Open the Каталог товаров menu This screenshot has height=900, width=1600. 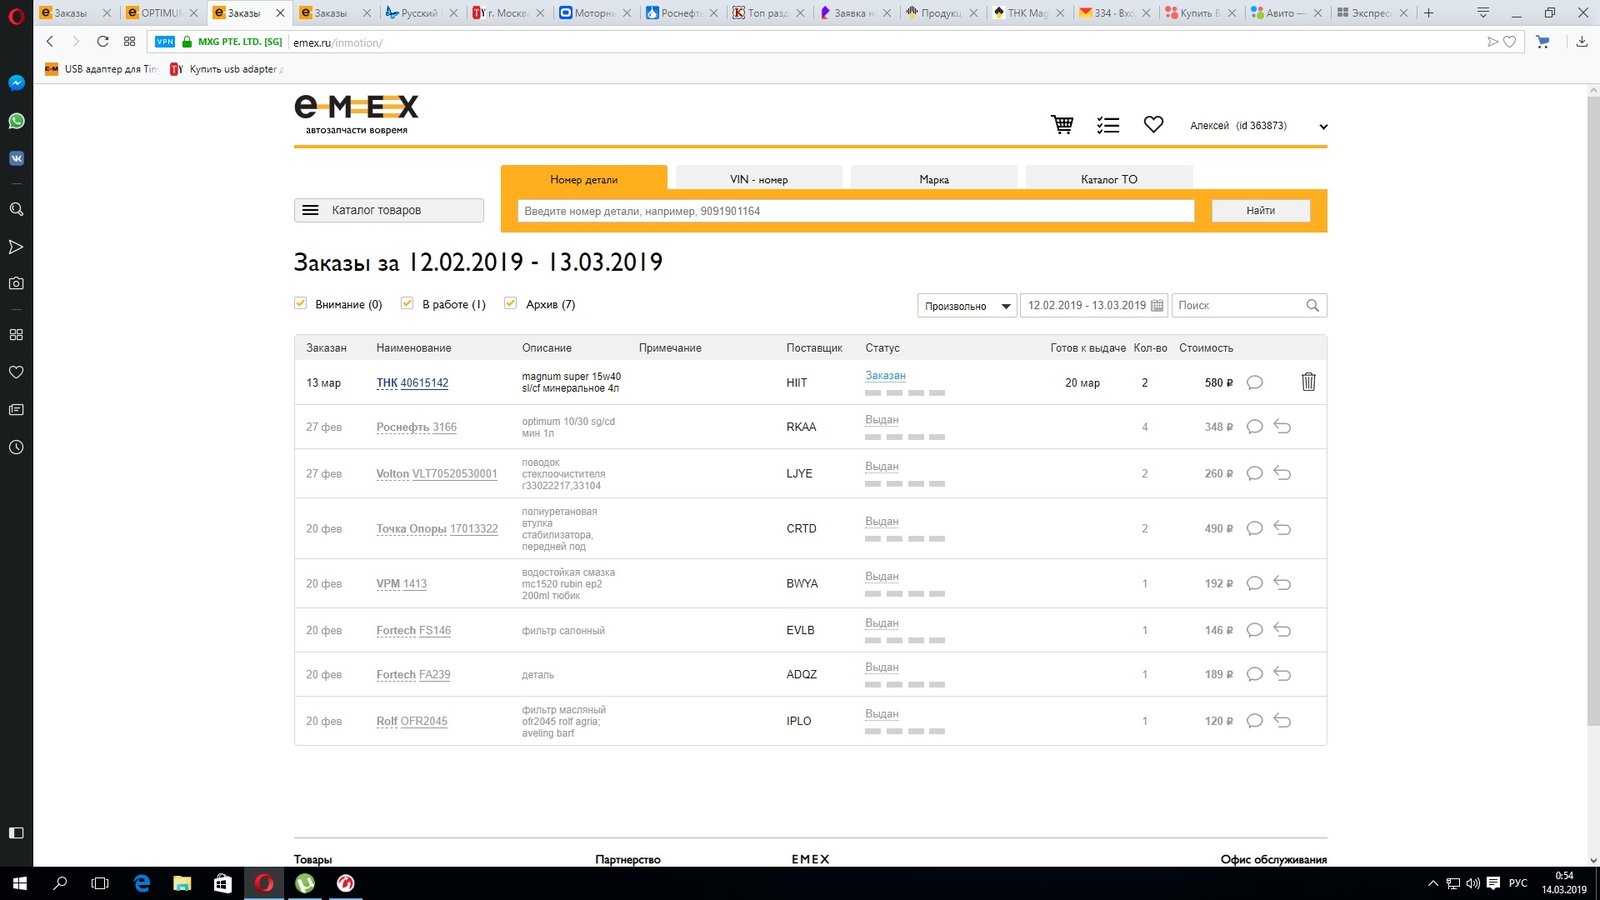click(389, 210)
